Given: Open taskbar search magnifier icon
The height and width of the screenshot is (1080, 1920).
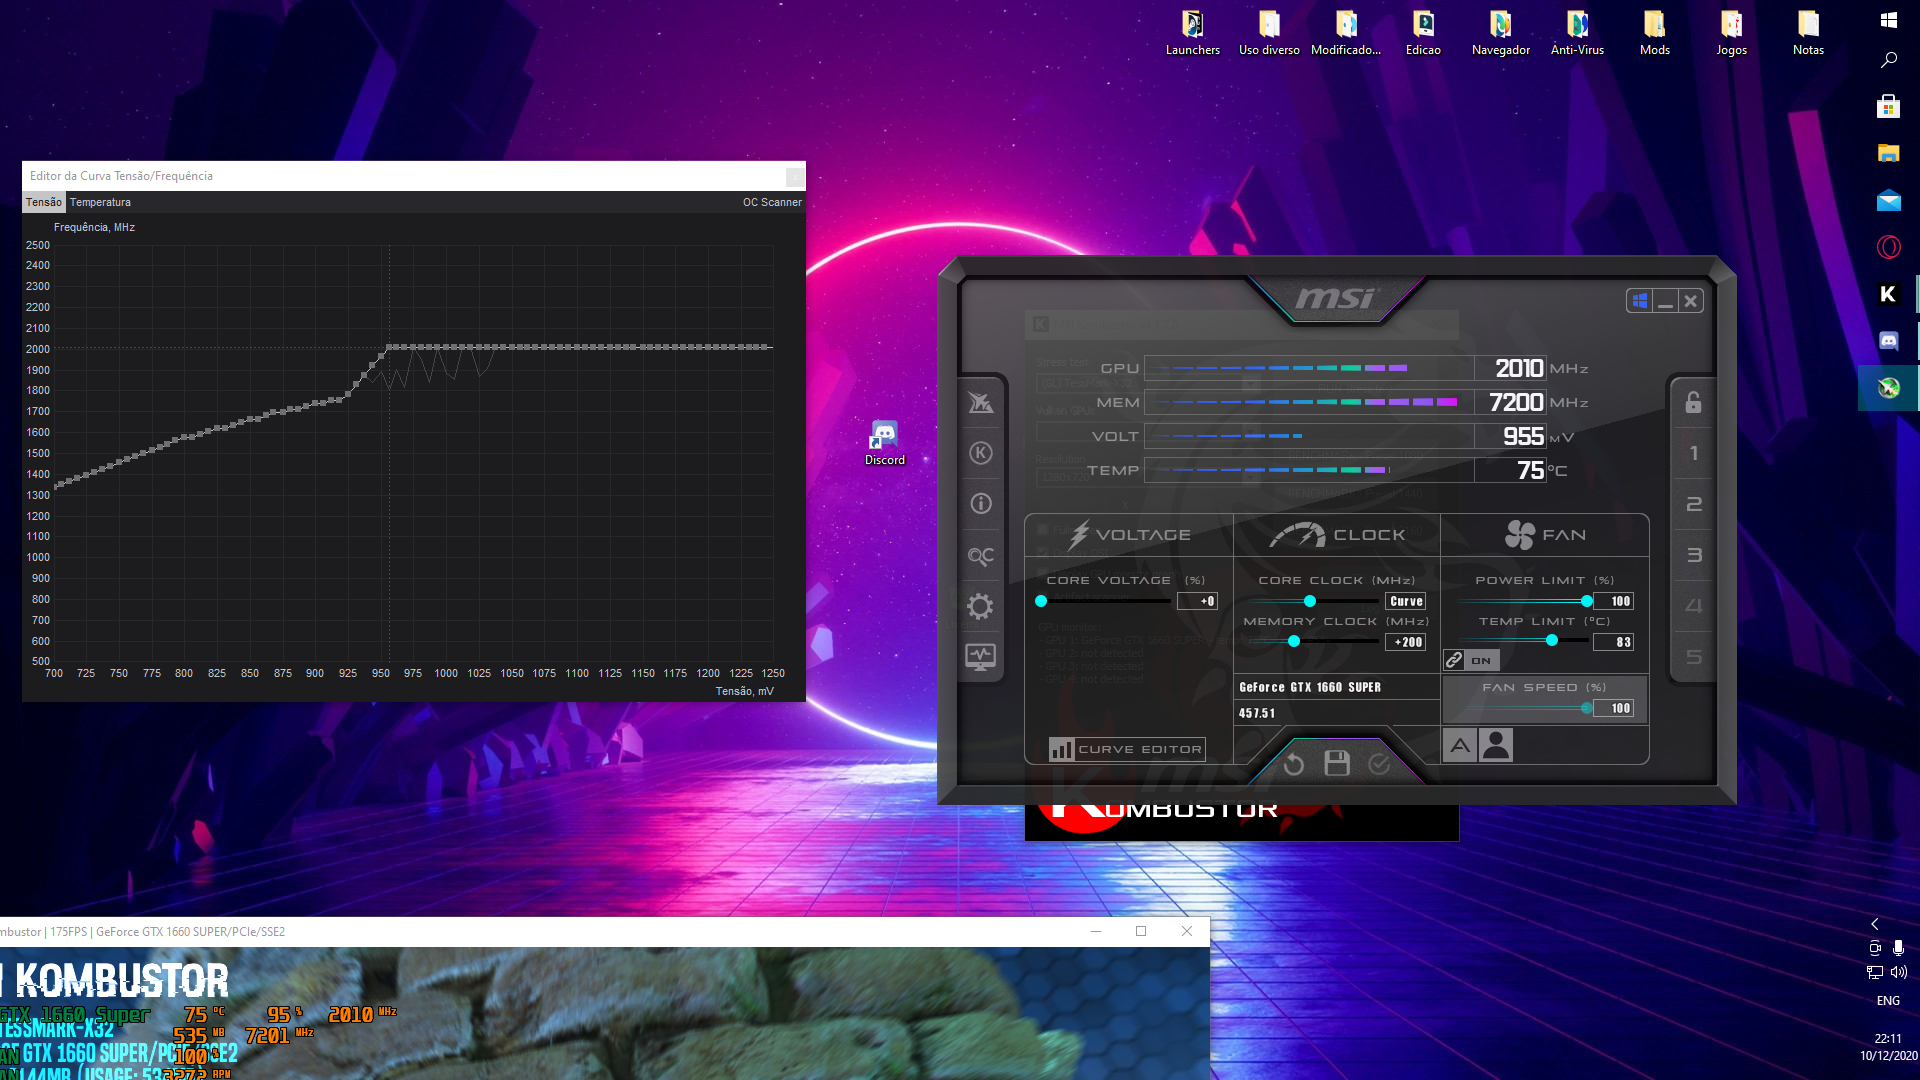Looking at the screenshot, I should point(1889,60).
